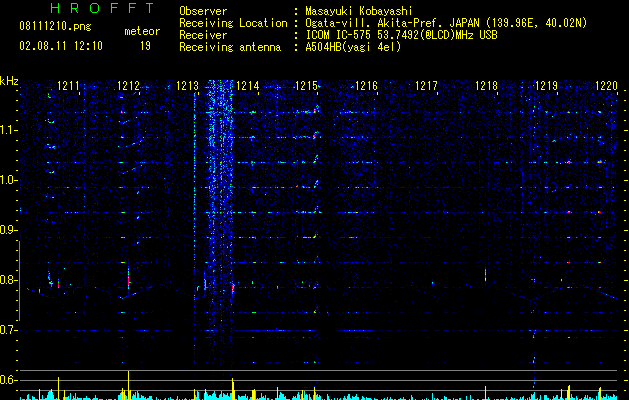Click the date stamp 02.08.11 12:10
Screen dimensions: 629x400
[x=61, y=46]
